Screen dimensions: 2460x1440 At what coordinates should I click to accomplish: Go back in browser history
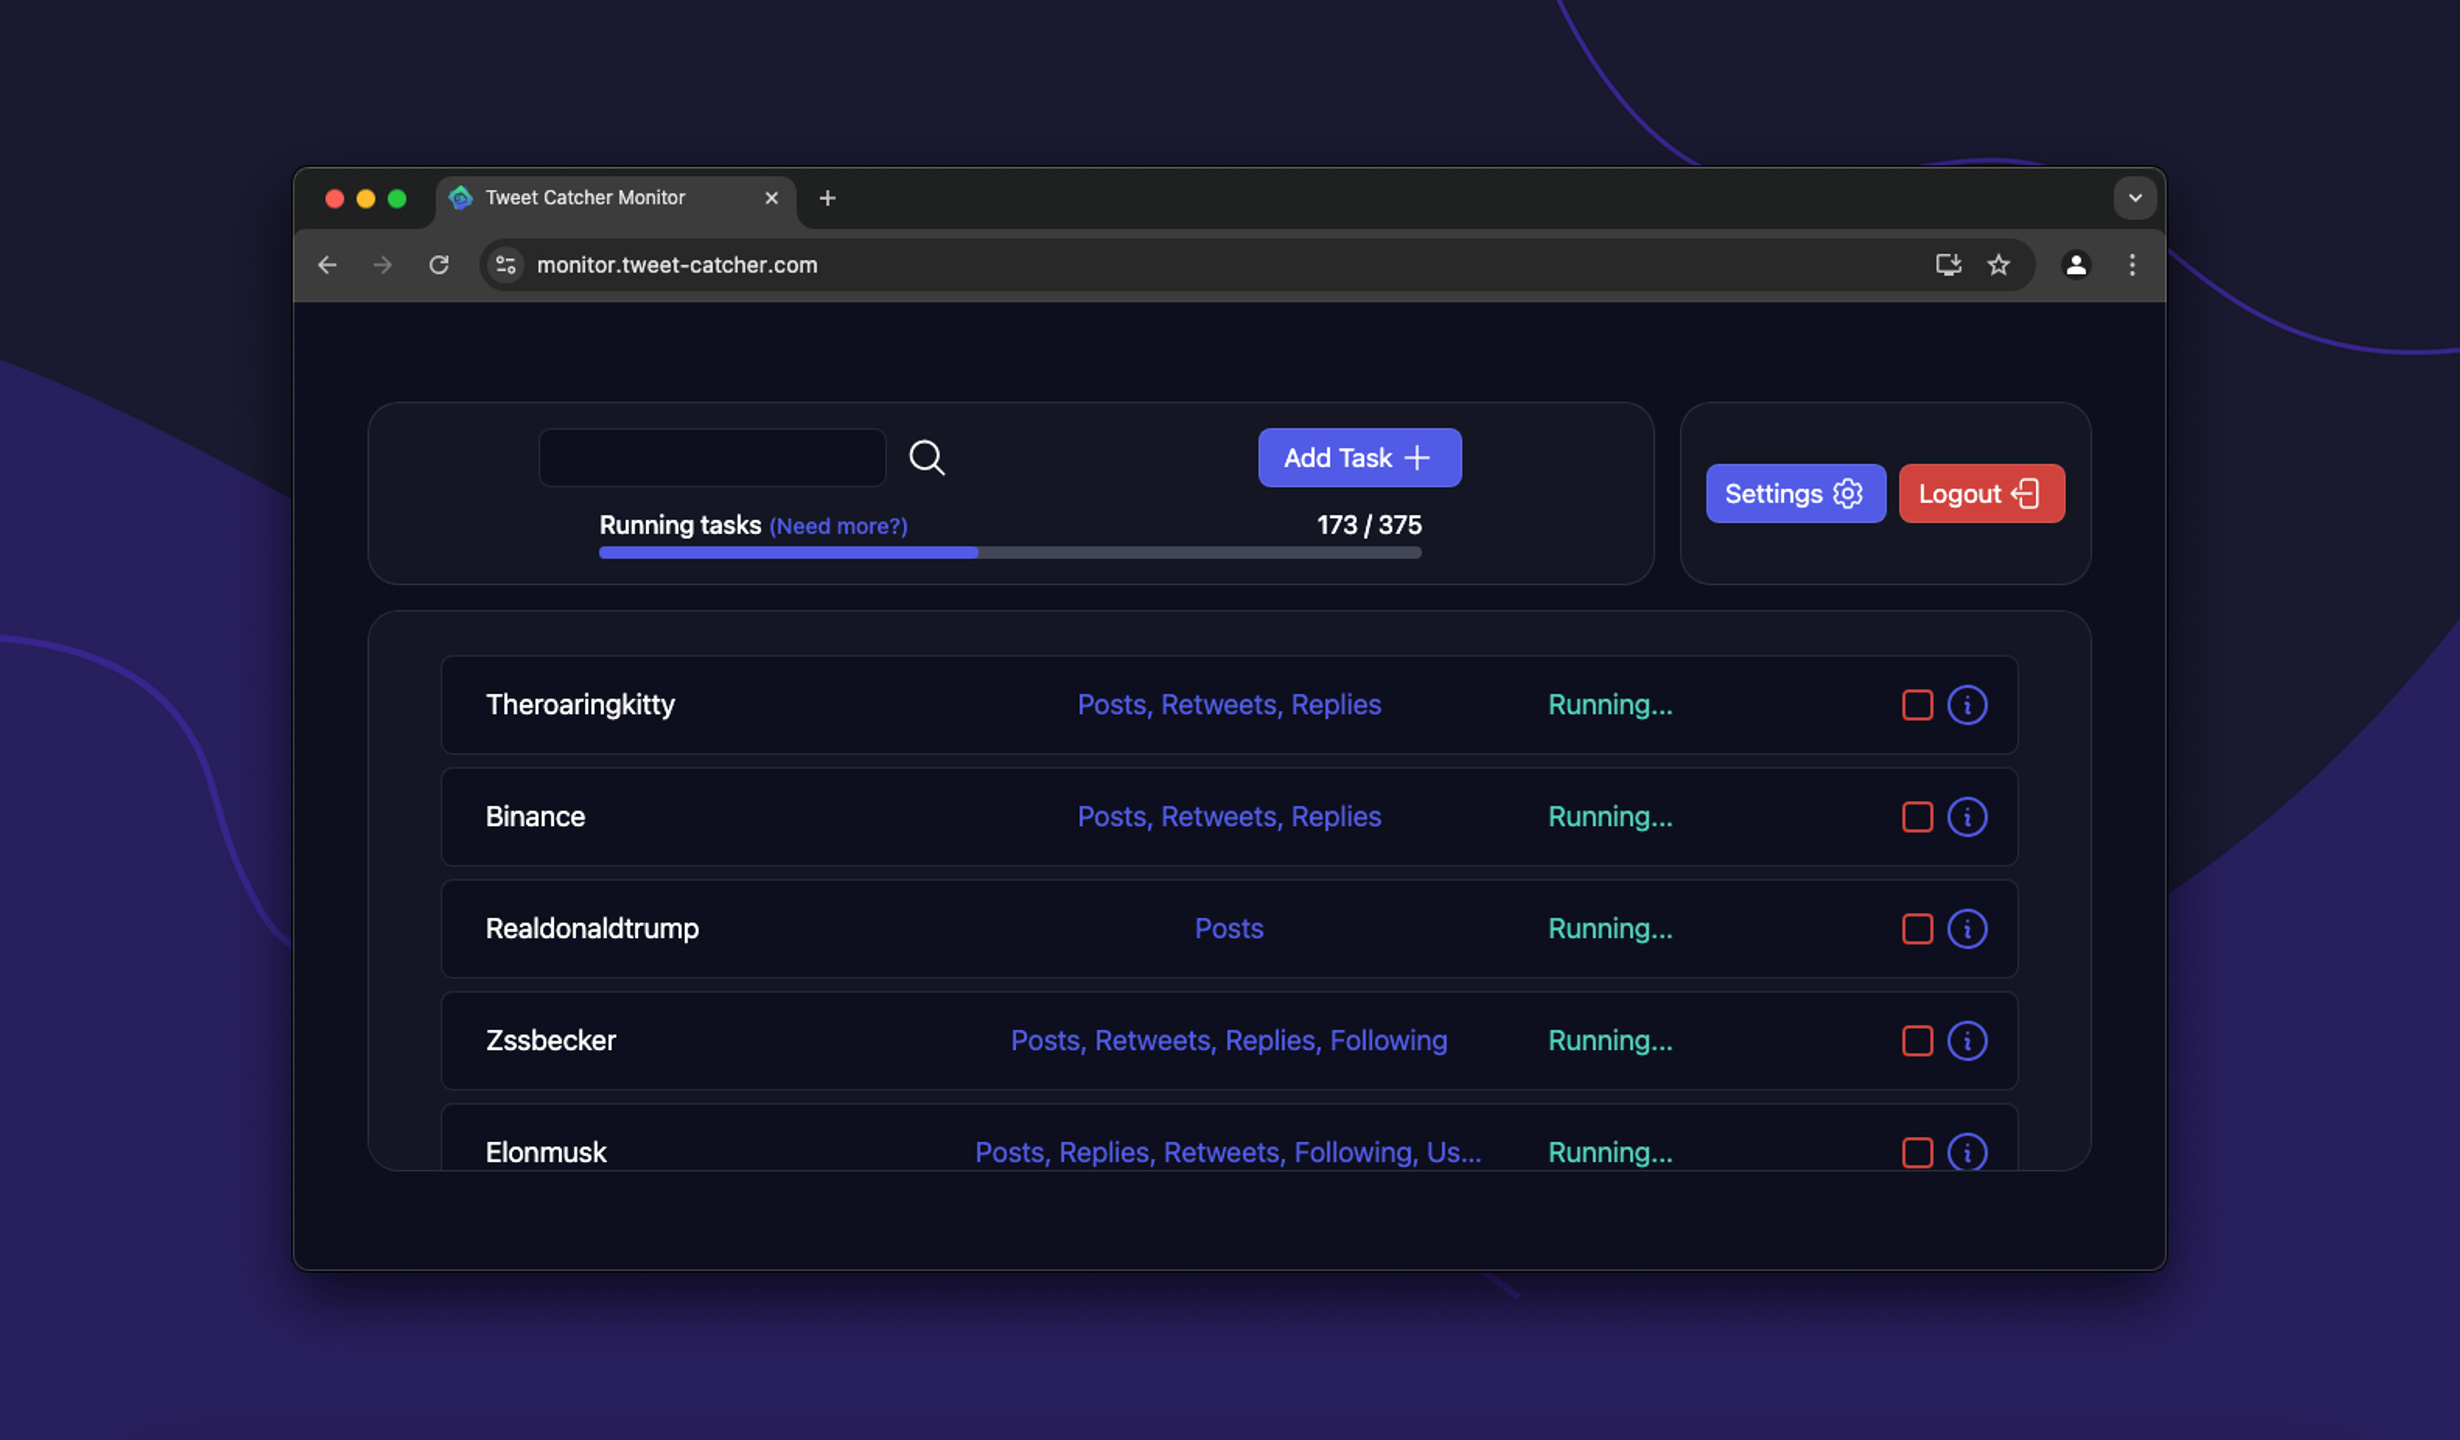coord(327,265)
